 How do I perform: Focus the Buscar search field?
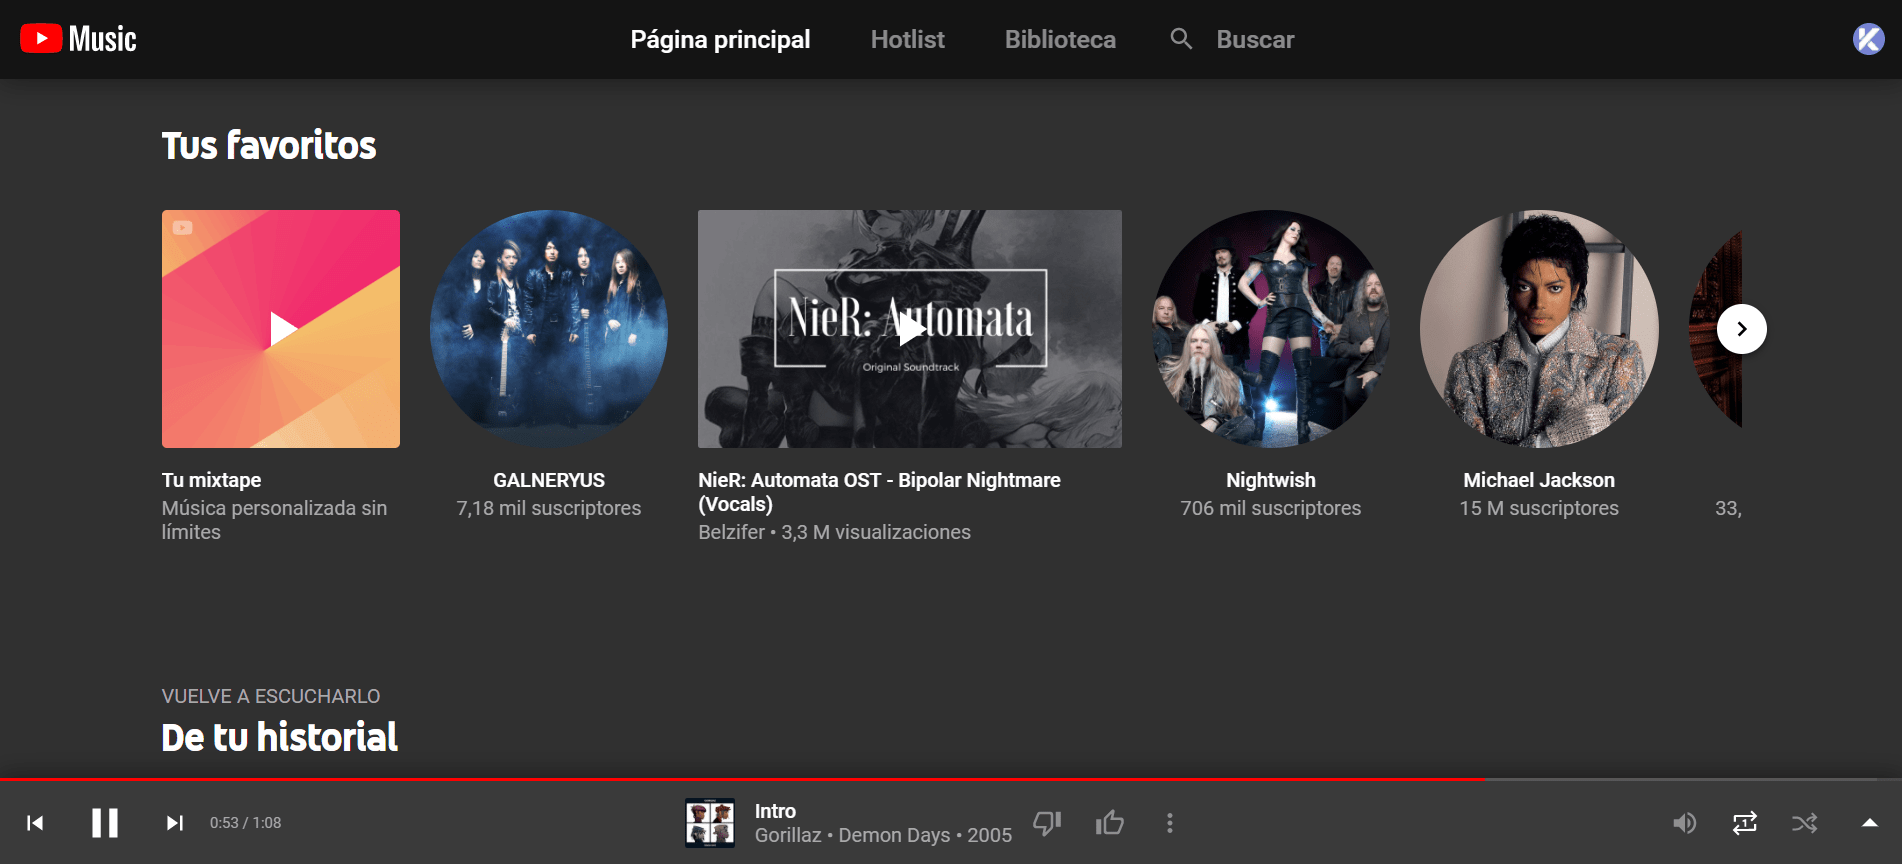tap(1255, 39)
